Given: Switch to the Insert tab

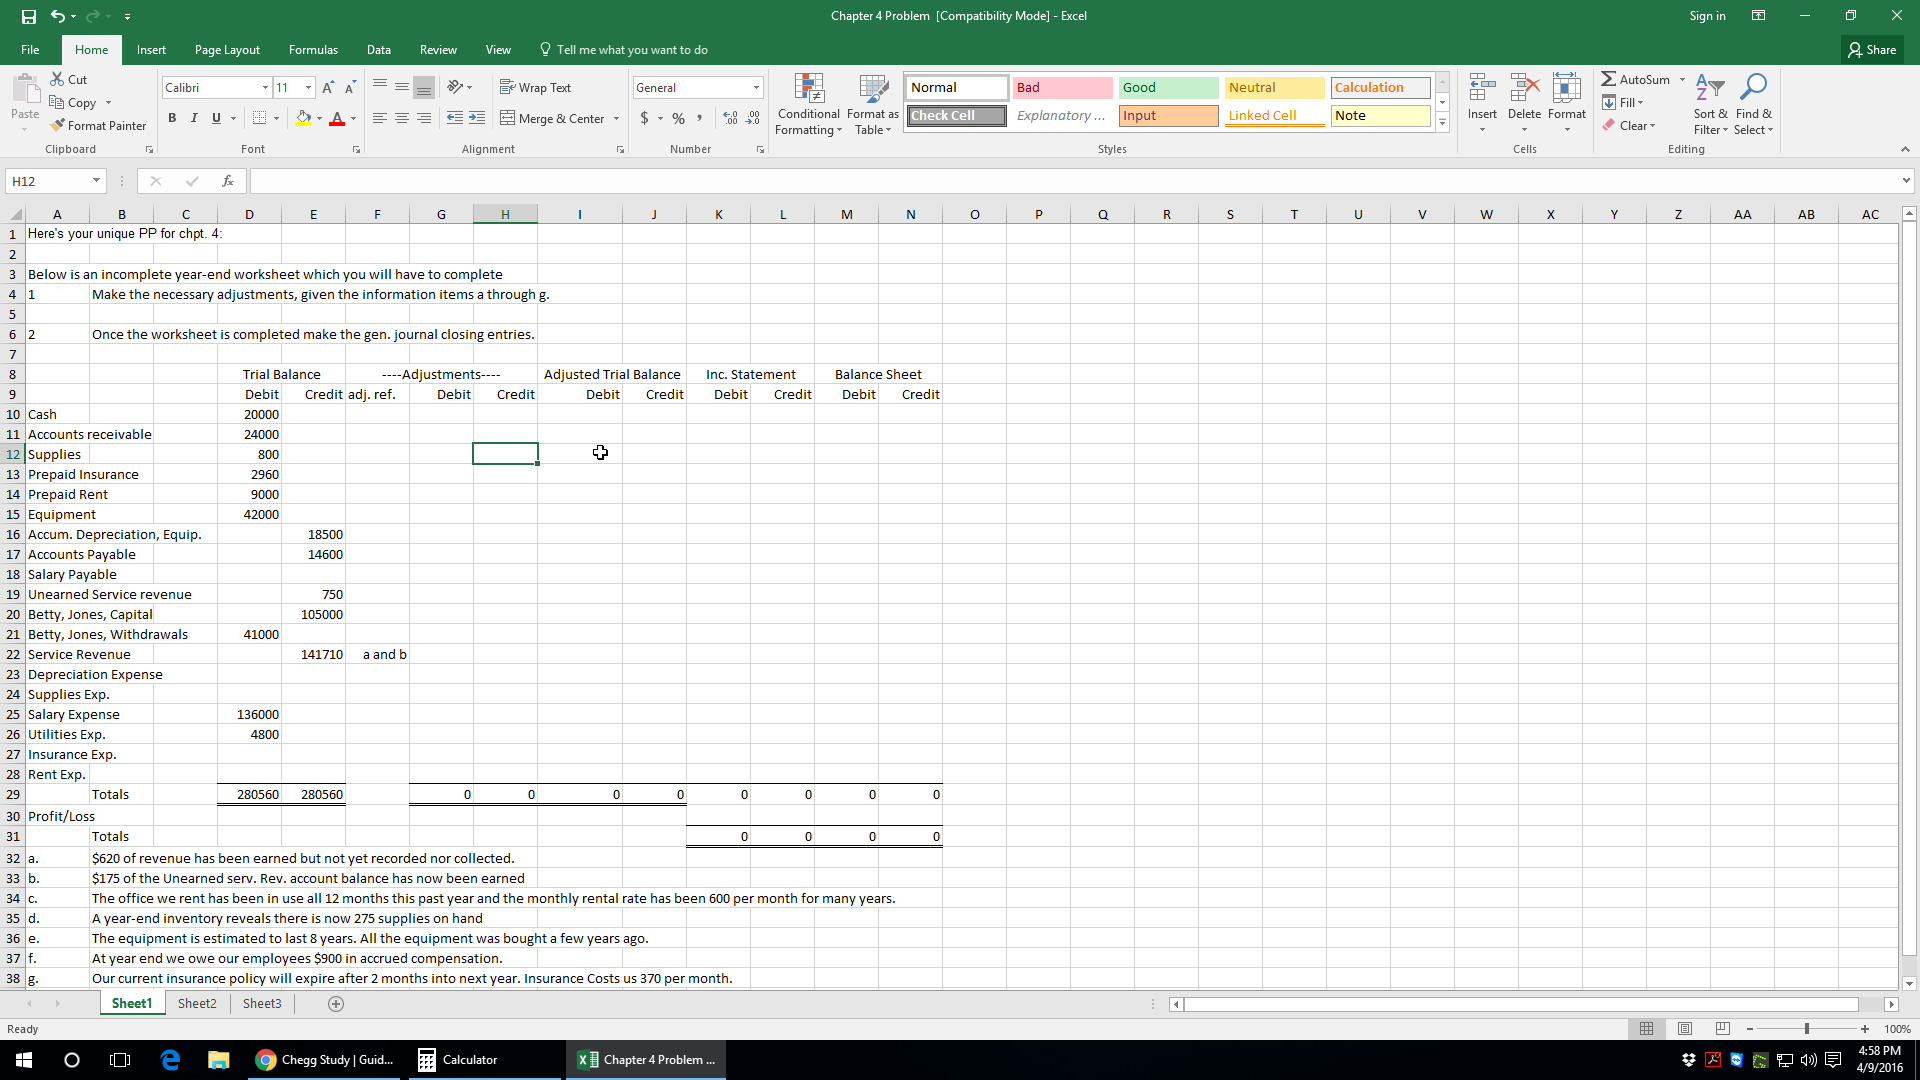Looking at the screenshot, I should 151,50.
